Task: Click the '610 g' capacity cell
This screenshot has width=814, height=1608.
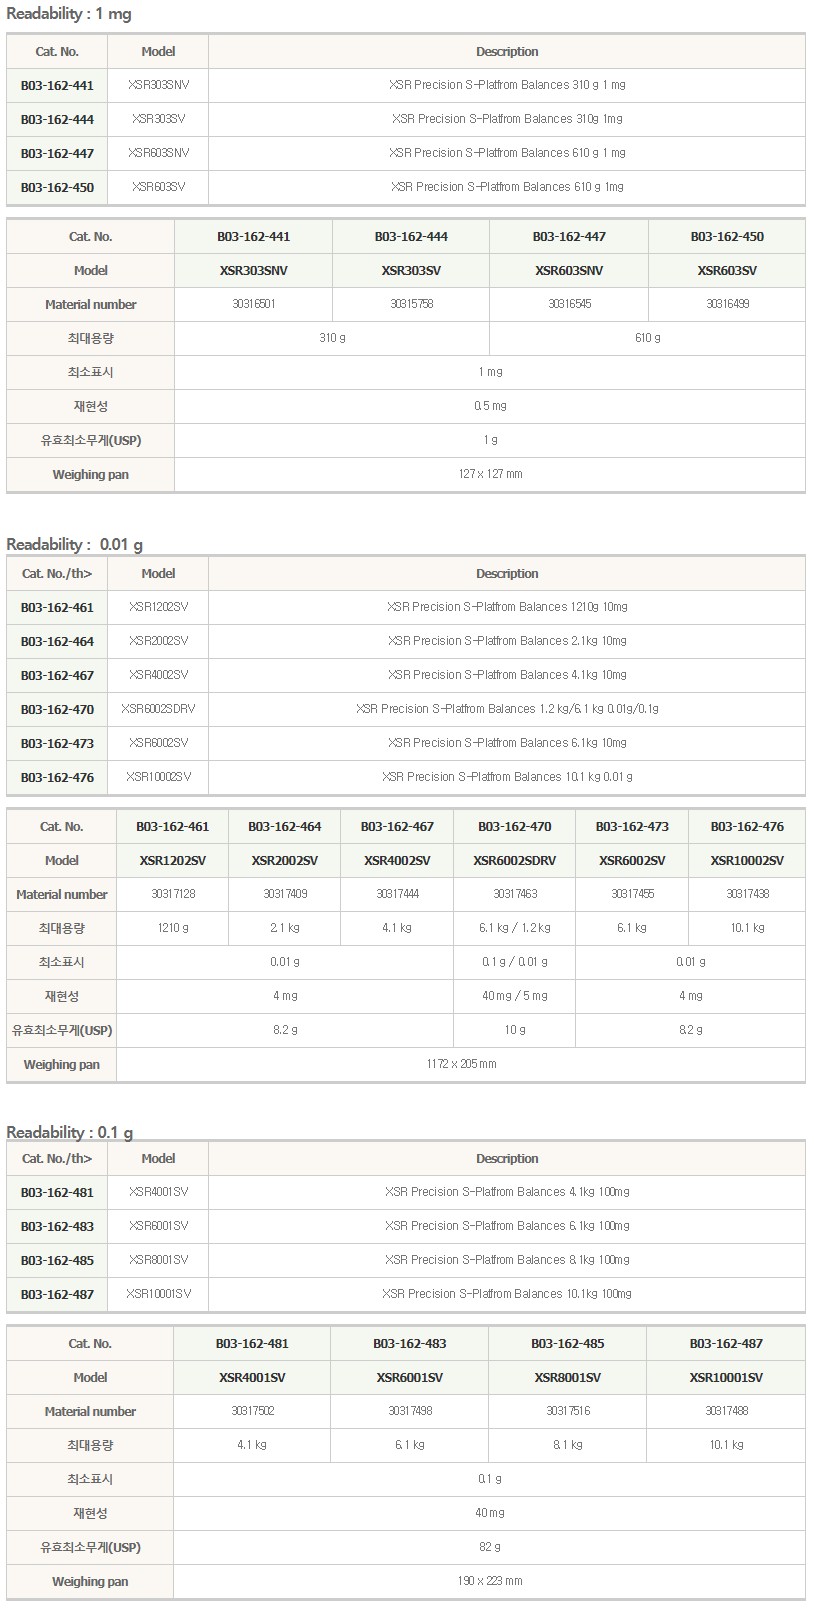Action: pos(648,338)
